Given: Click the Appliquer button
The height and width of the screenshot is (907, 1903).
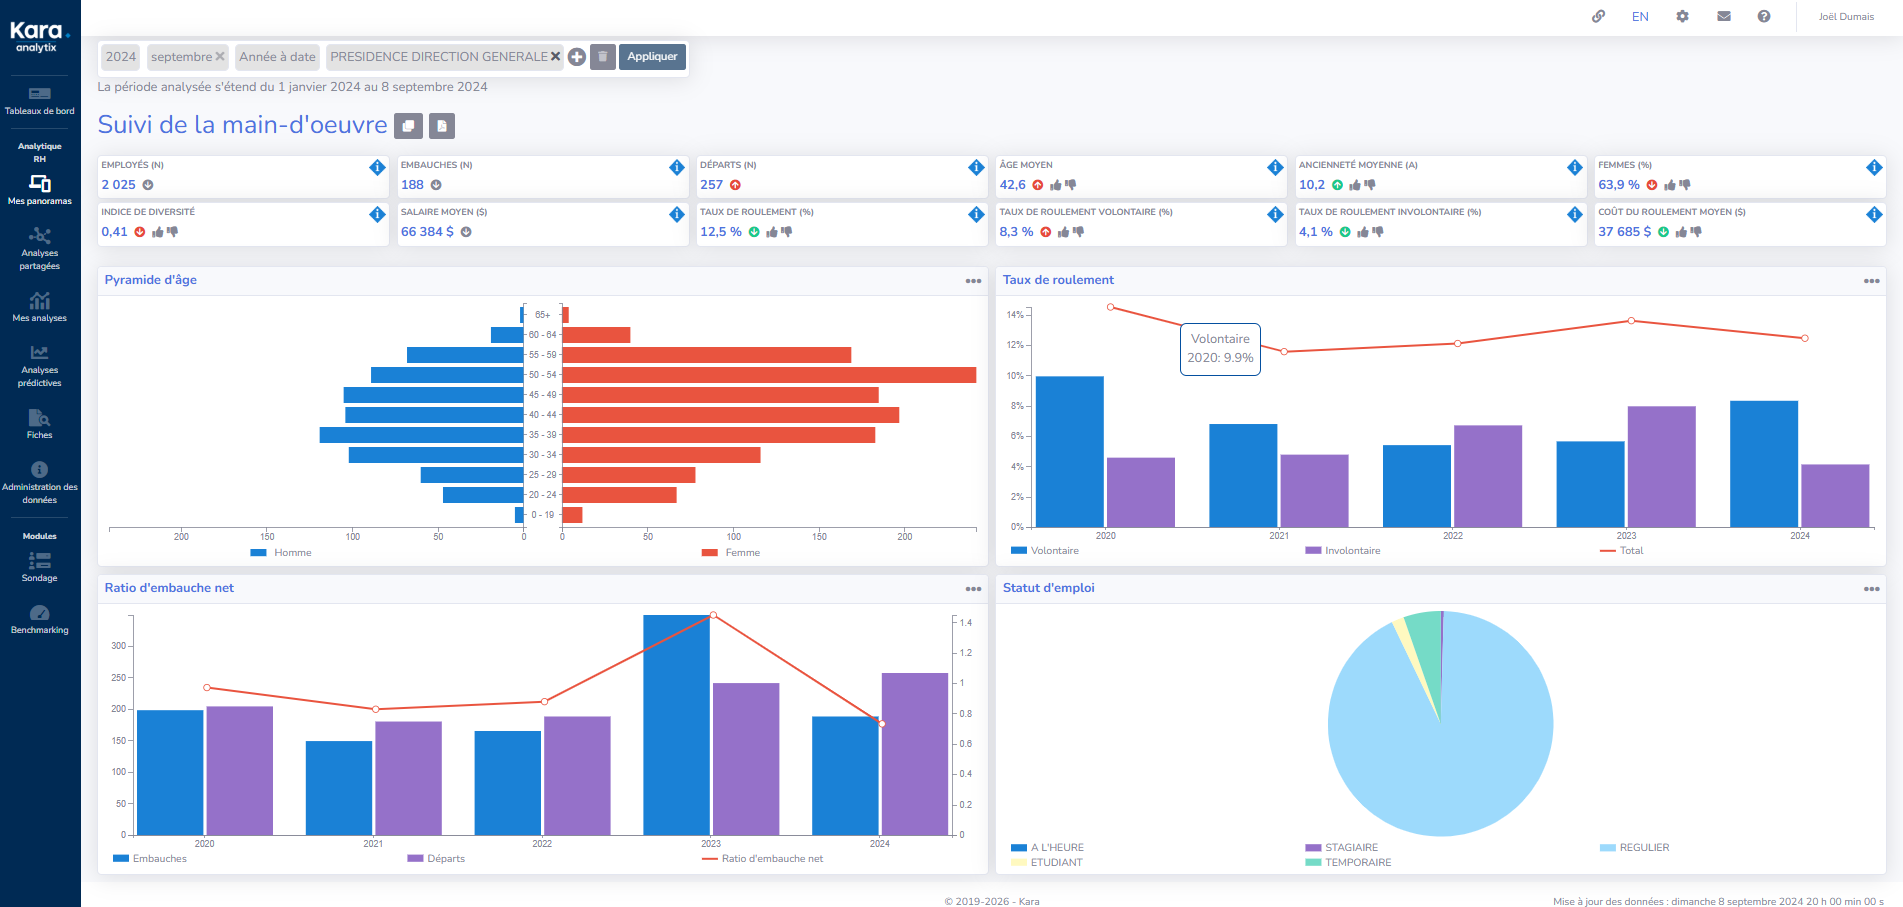Looking at the screenshot, I should click(x=652, y=57).
